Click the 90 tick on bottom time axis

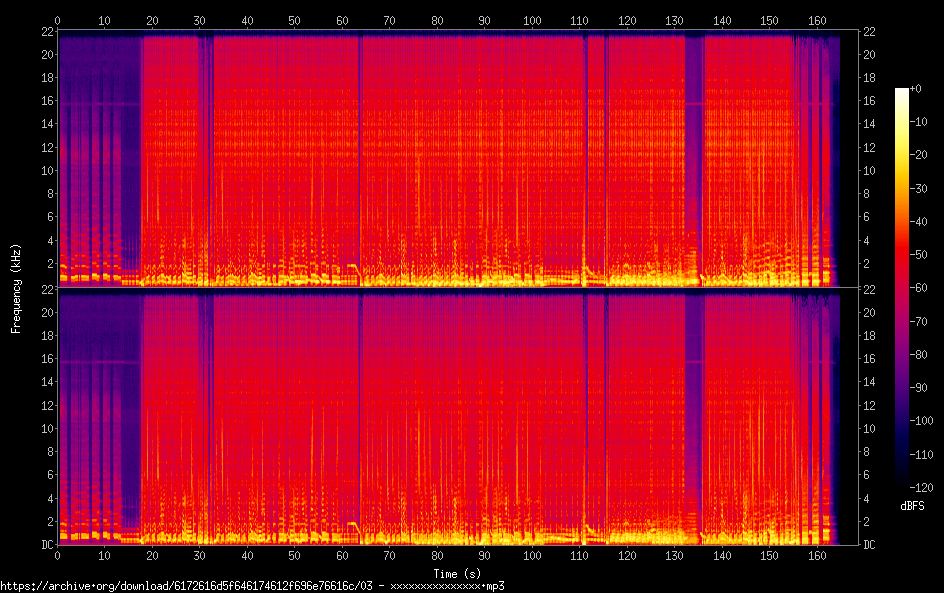click(x=484, y=556)
